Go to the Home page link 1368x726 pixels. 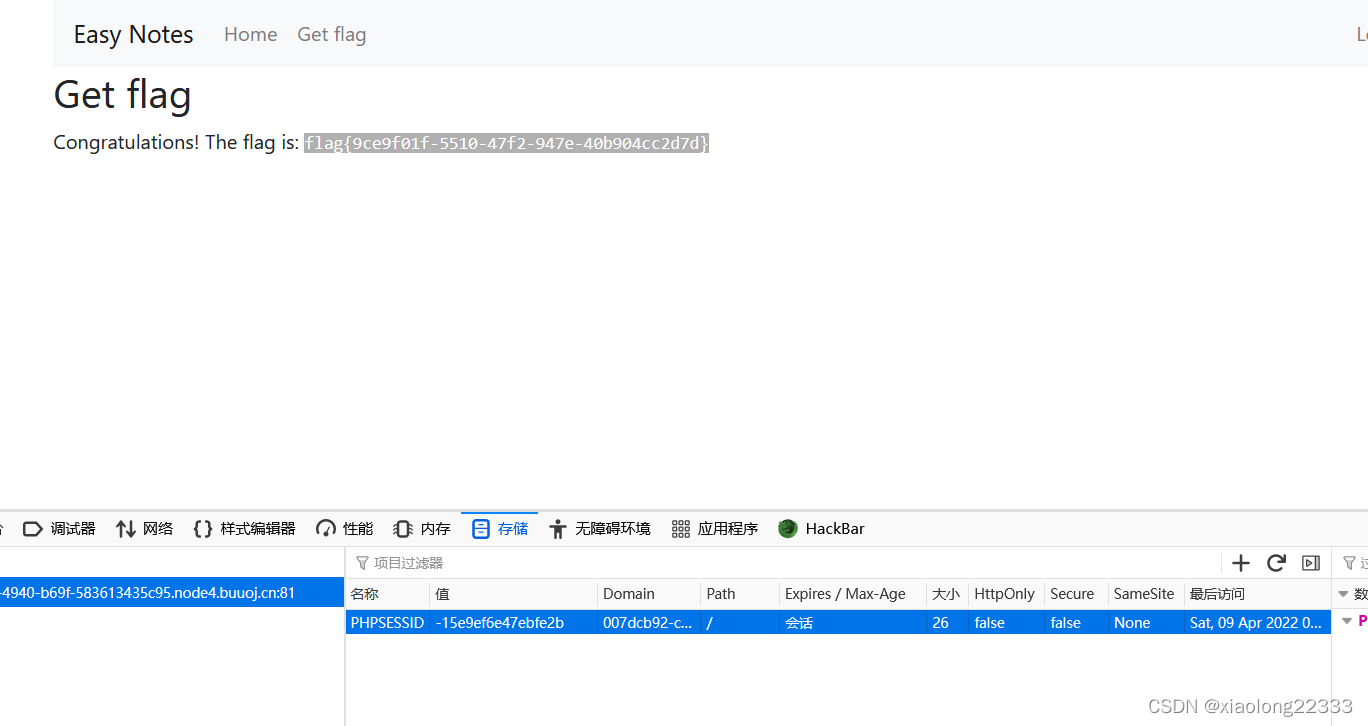click(250, 34)
